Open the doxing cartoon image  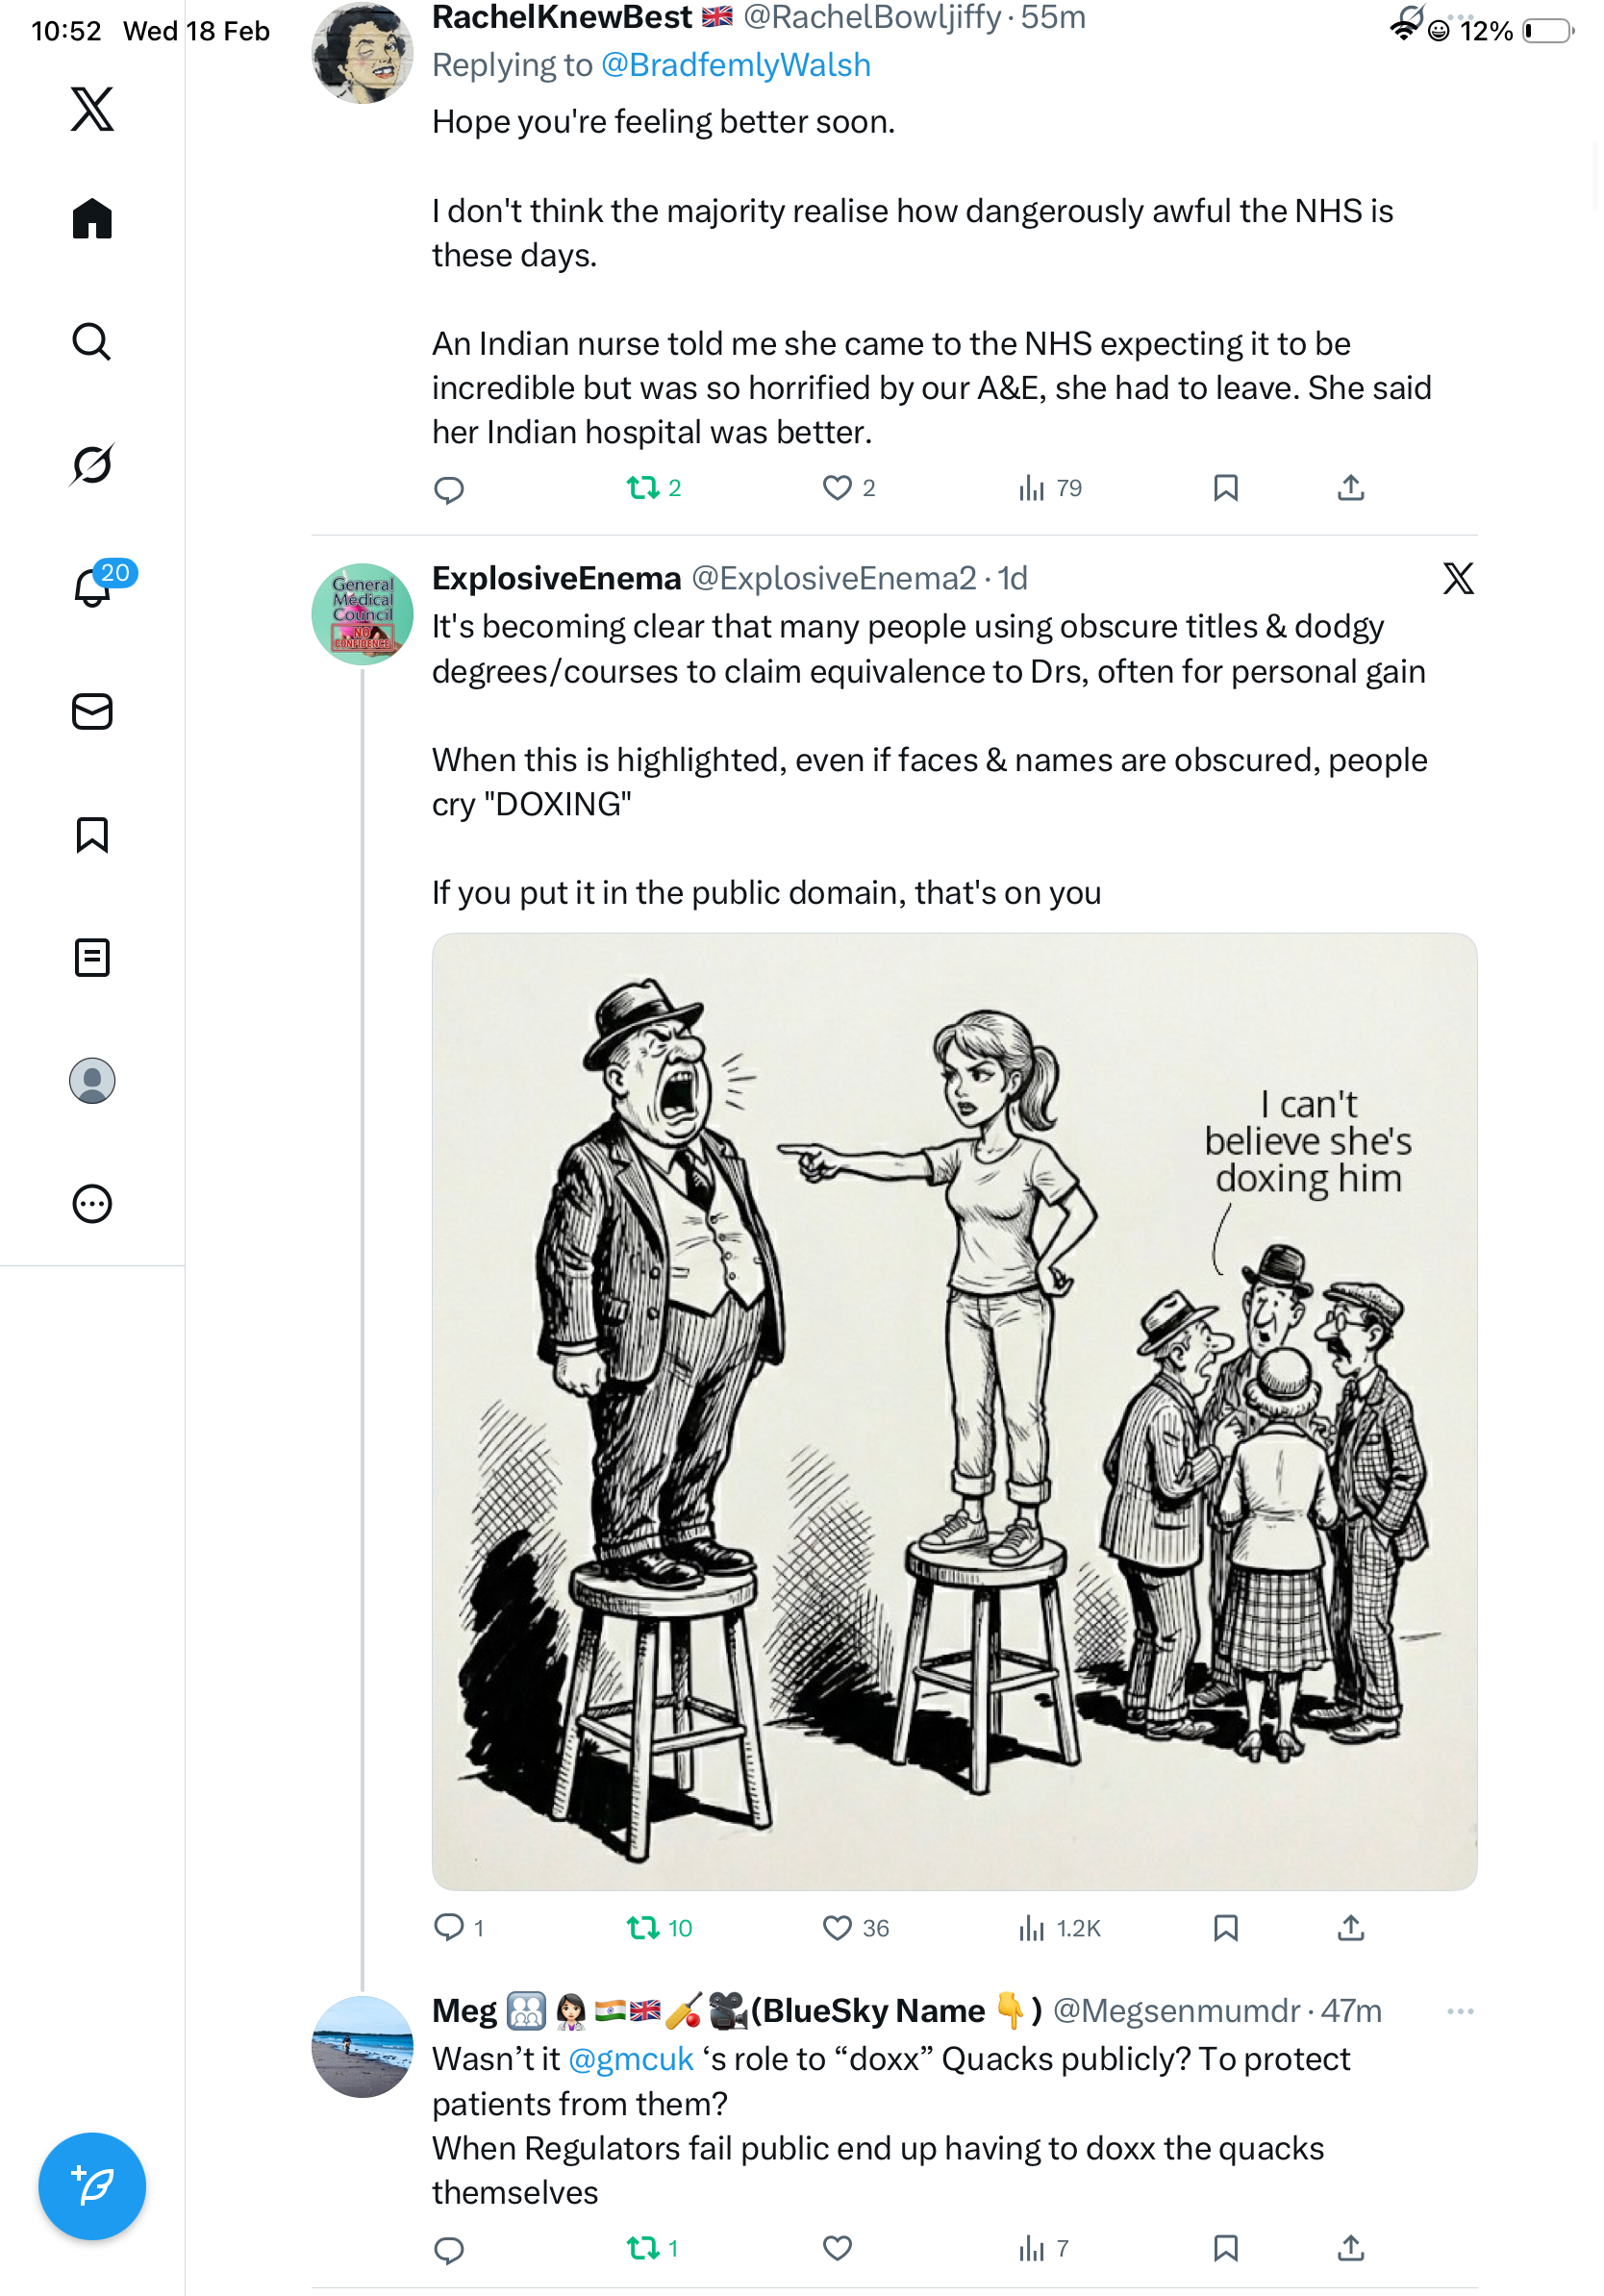coord(954,1411)
